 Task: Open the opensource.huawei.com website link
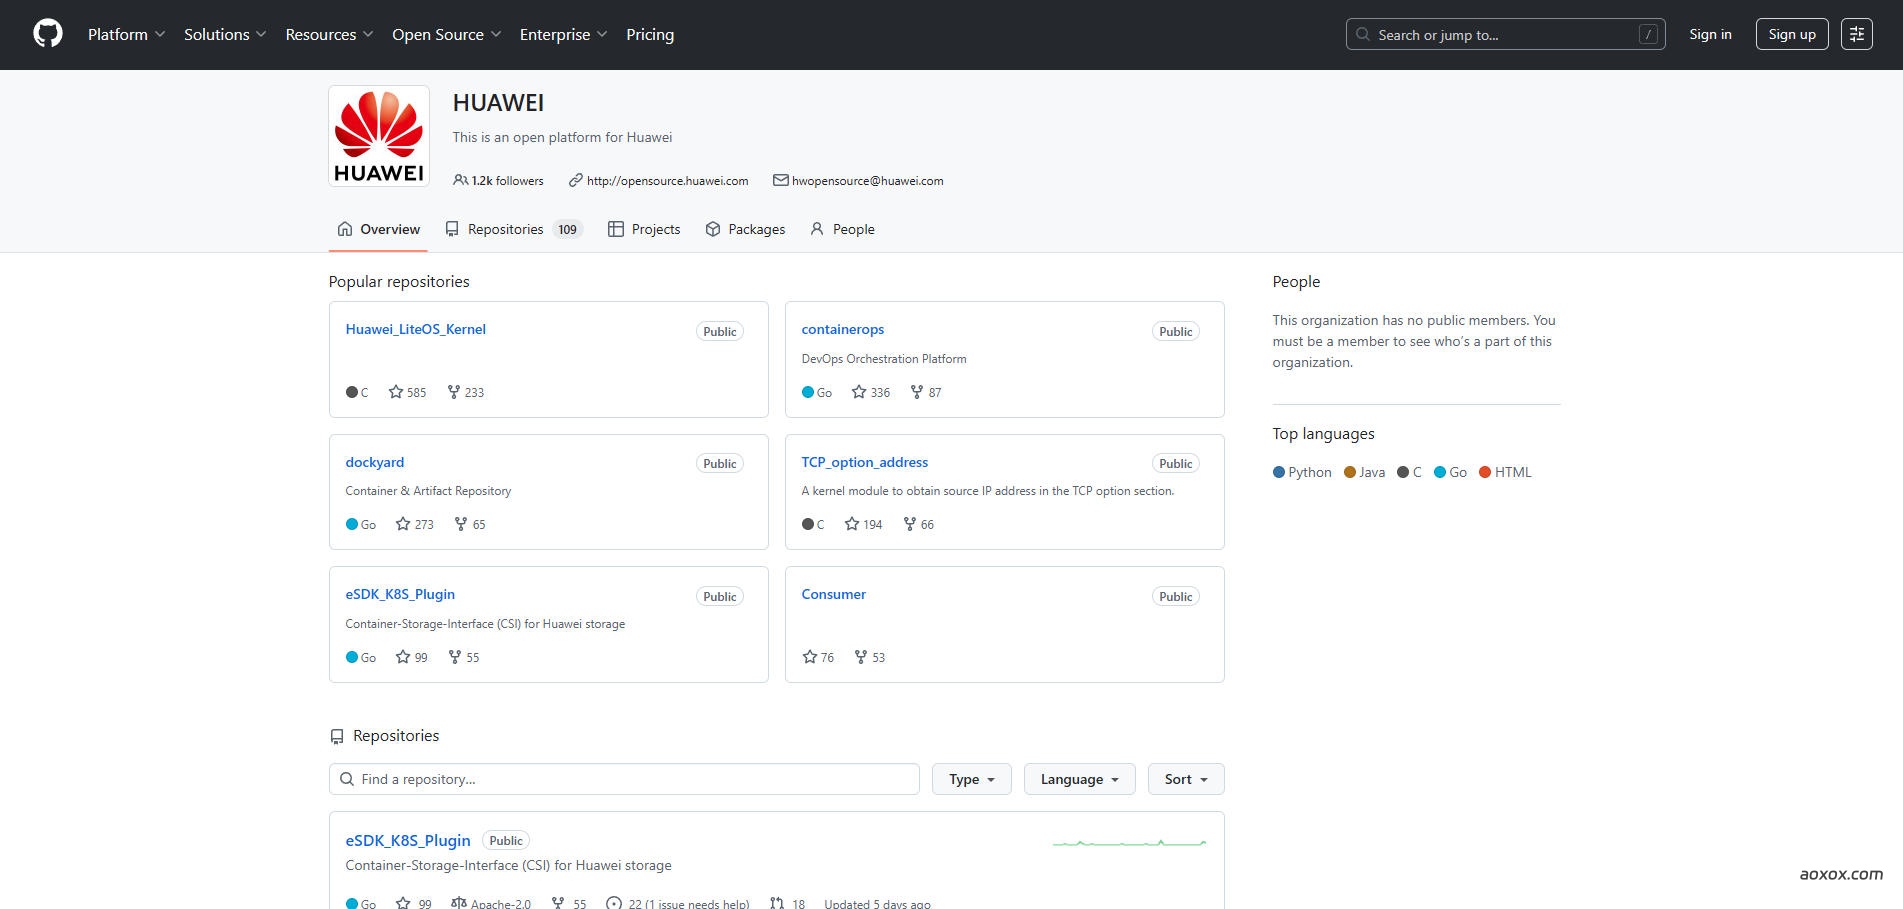667,181
